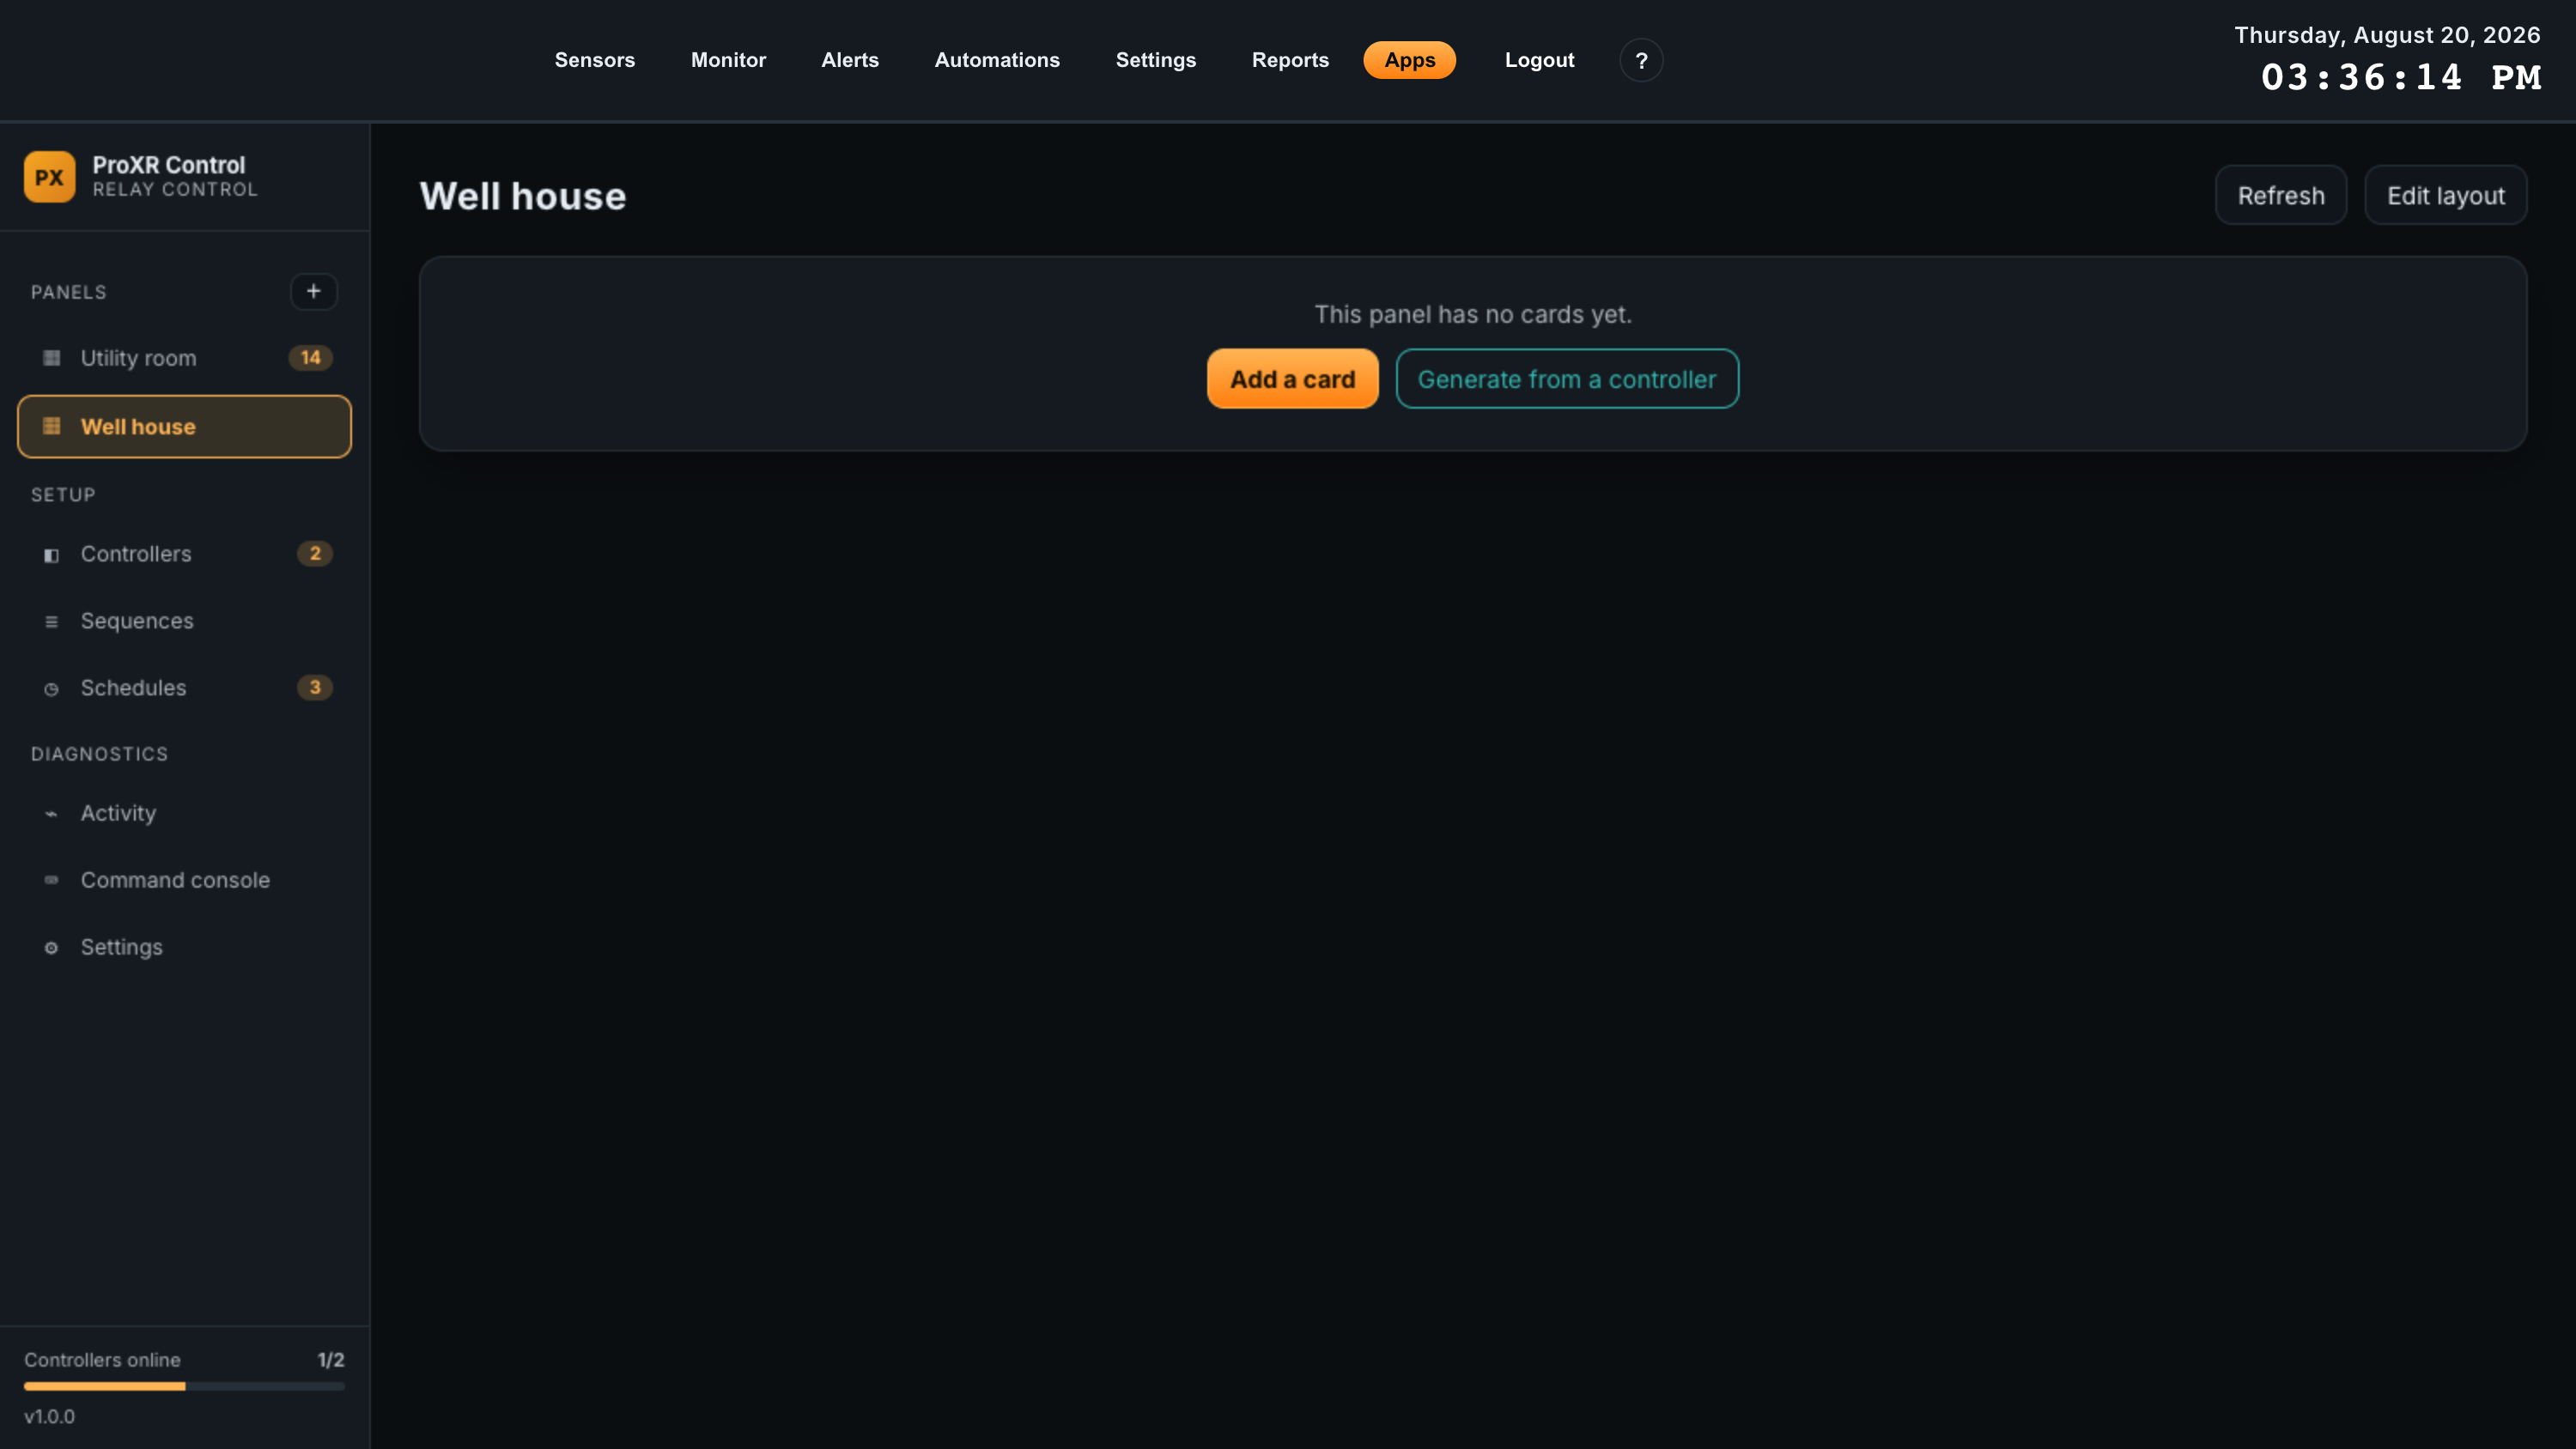Click the Sequences list icon

click(51, 621)
